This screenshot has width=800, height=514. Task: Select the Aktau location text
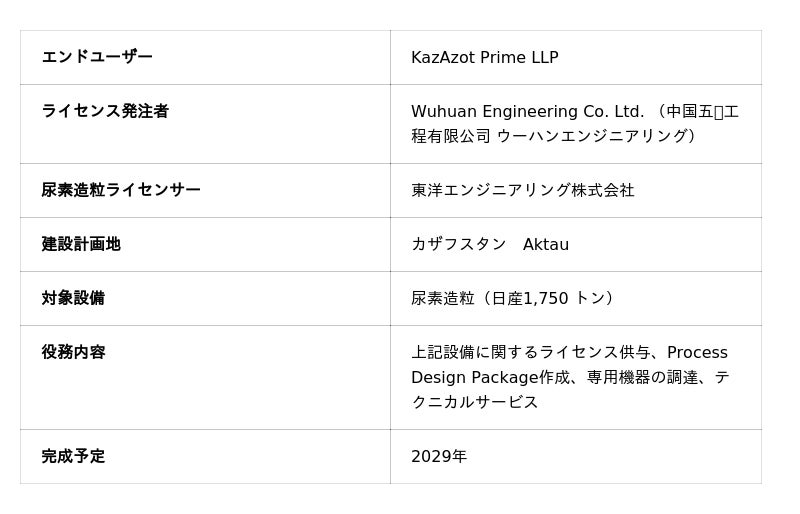click(x=546, y=244)
